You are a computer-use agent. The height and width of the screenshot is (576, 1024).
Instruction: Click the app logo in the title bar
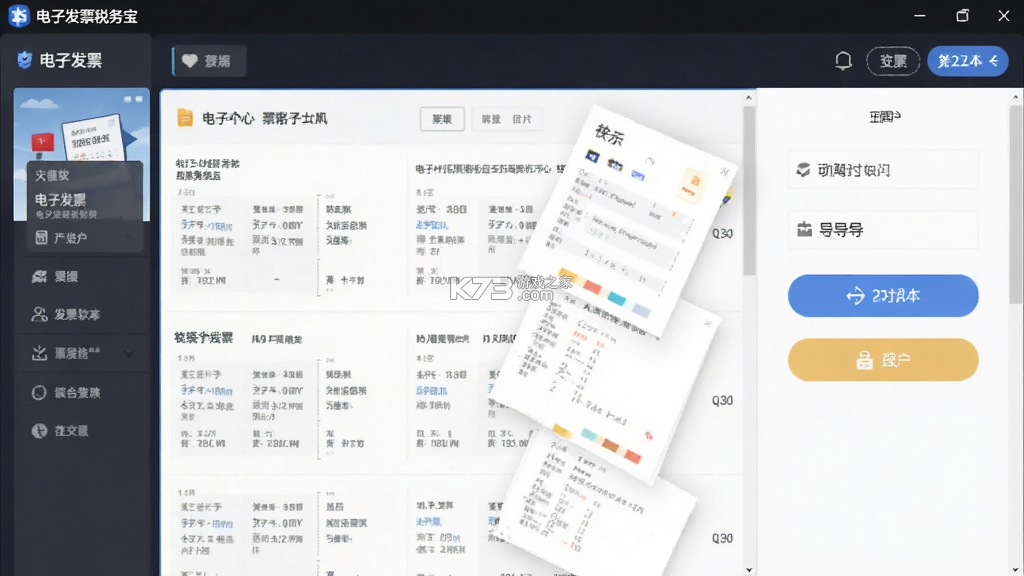tap(19, 16)
